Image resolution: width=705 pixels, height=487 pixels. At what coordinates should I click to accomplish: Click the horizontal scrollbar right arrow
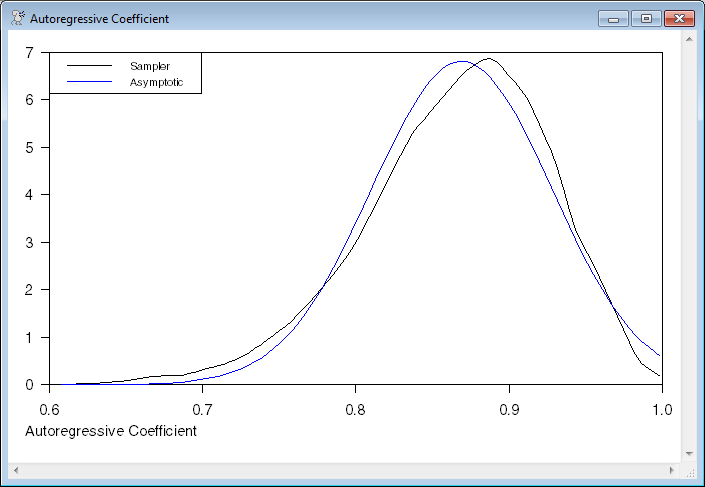coord(672,469)
